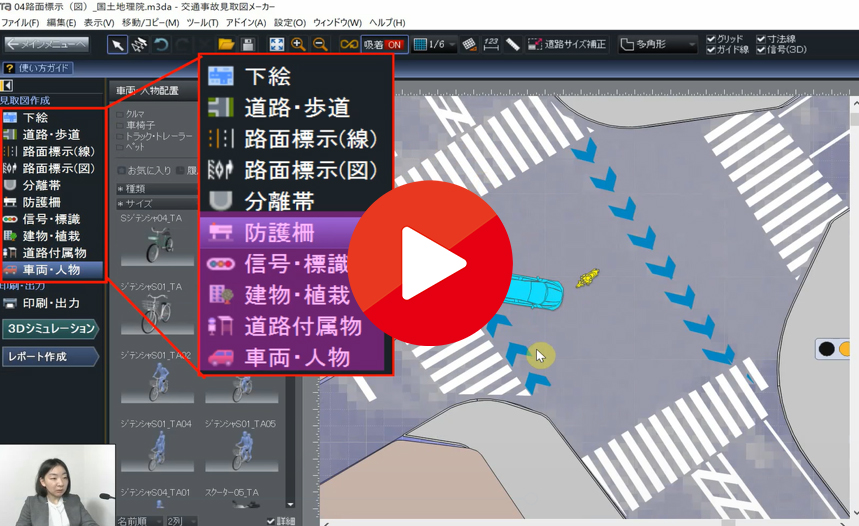The image size is (859, 526).
Task: Click the open folder icon in toolbar
Action: [x=226, y=45]
